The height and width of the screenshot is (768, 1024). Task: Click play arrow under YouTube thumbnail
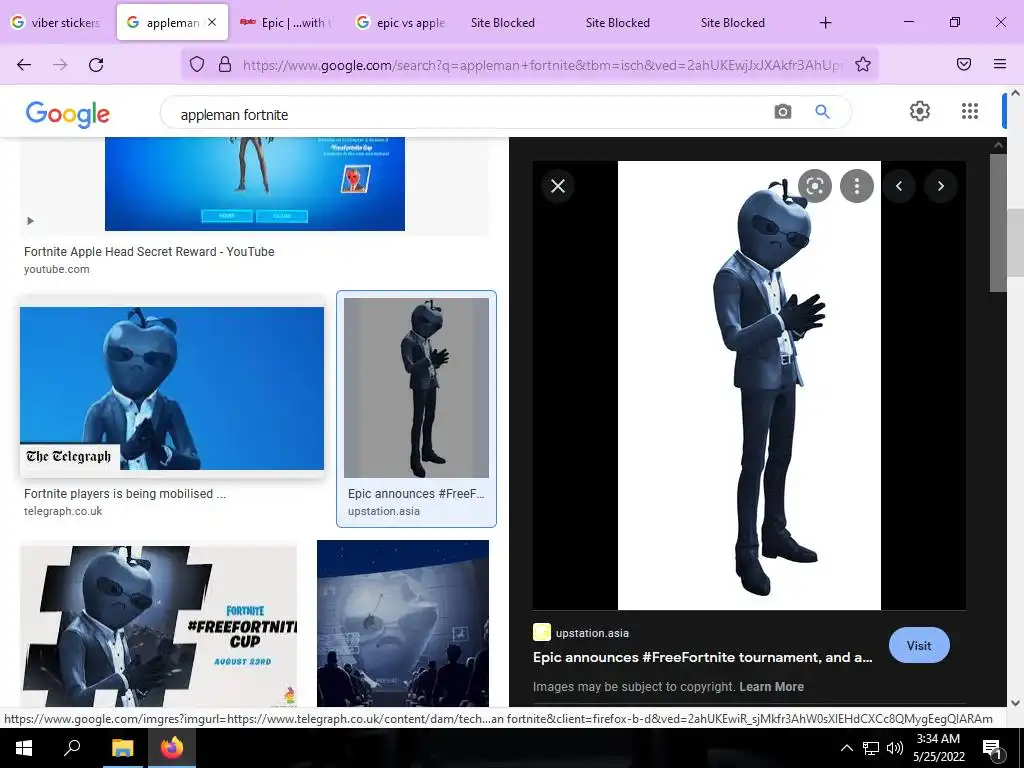click(x=30, y=221)
